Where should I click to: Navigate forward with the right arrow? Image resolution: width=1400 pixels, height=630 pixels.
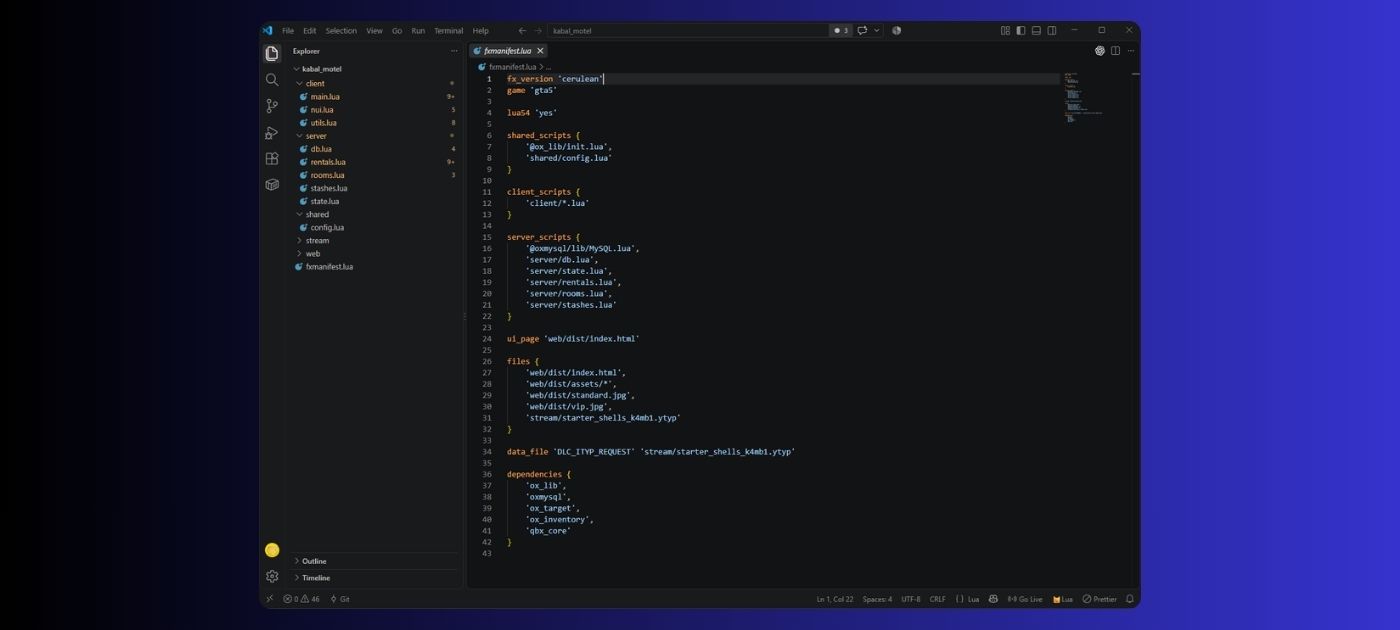click(x=538, y=31)
